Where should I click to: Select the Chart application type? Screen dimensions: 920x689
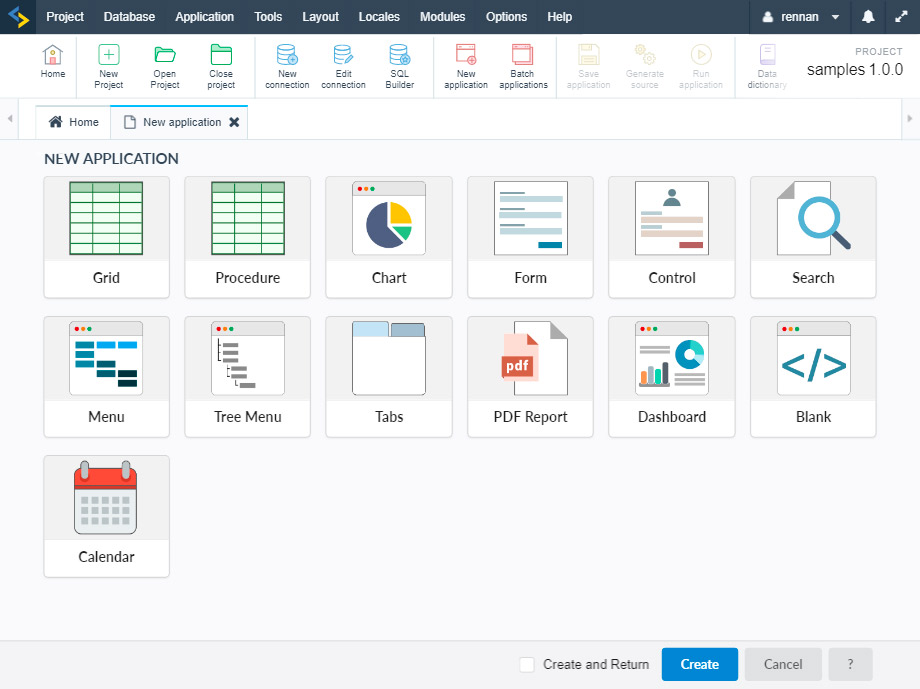click(x=389, y=237)
